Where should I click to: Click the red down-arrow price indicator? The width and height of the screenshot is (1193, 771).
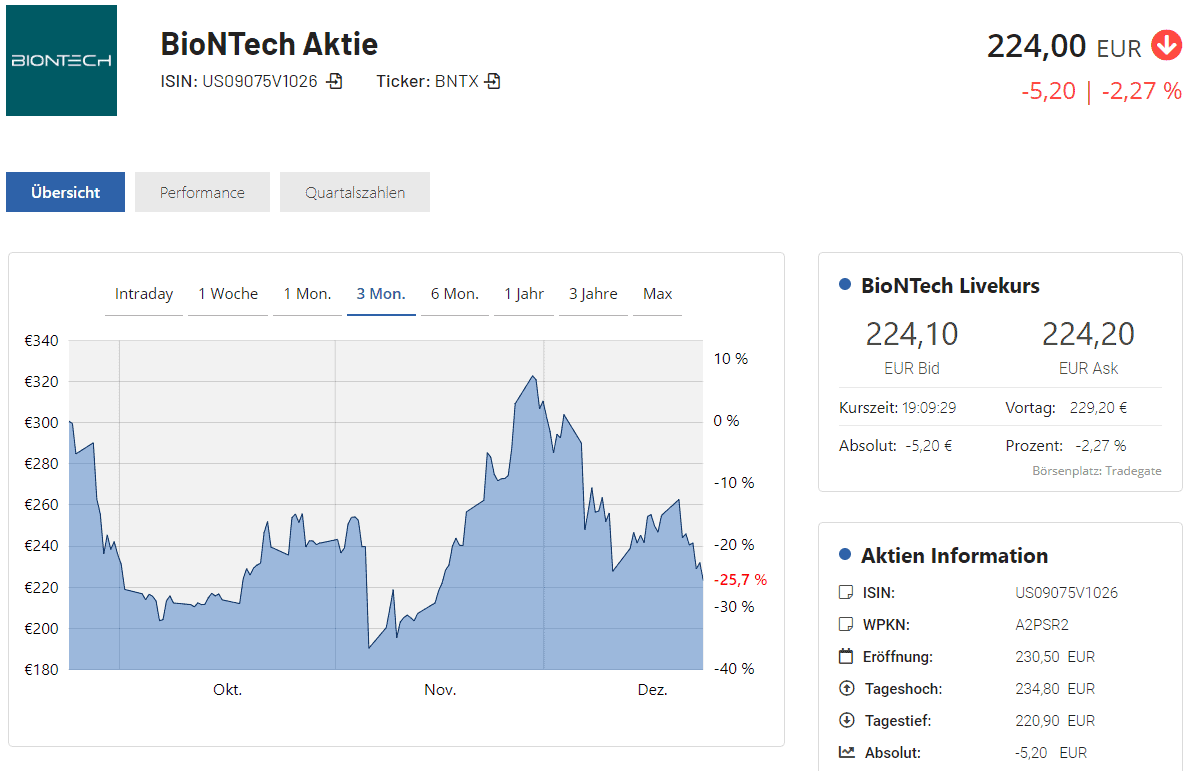tap(1166, 46)
